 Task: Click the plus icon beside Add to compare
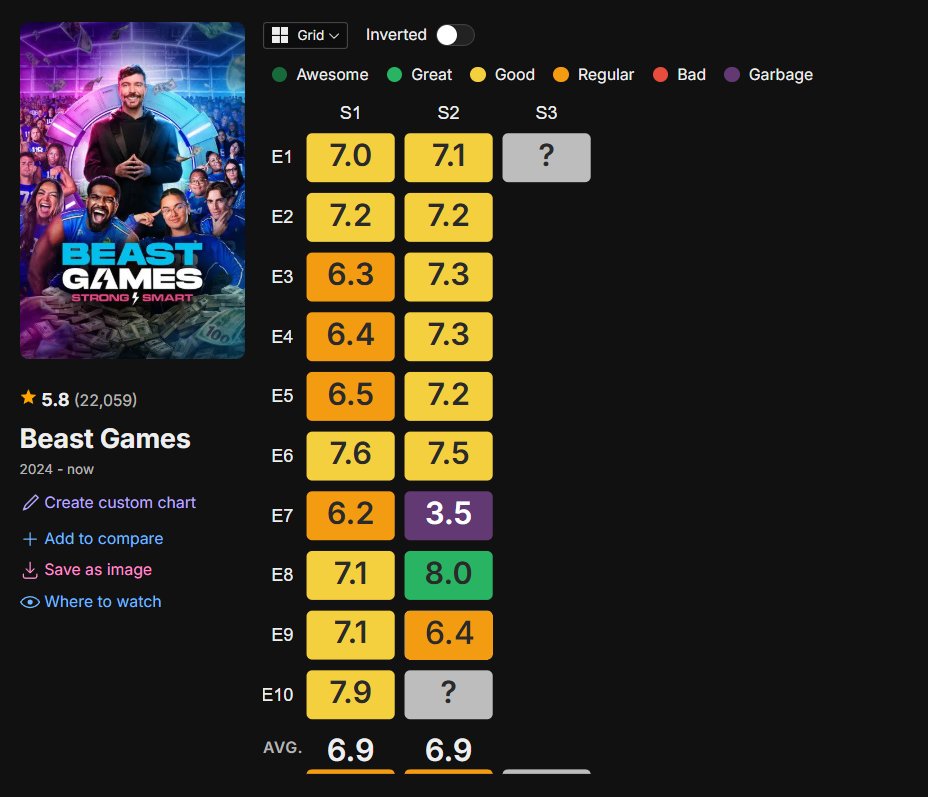coord(30,539)
